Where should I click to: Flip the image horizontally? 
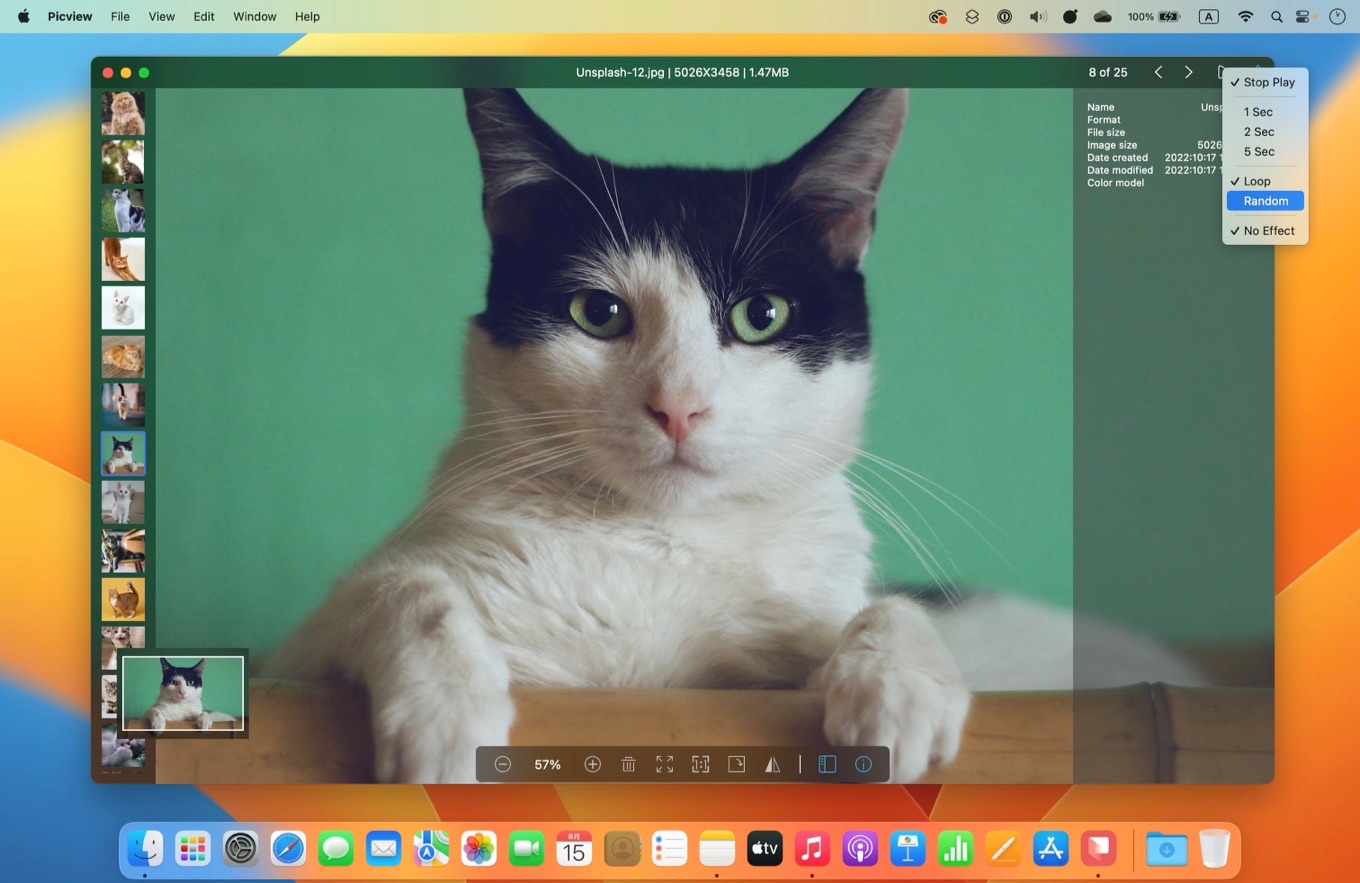[x=773, y=764]
